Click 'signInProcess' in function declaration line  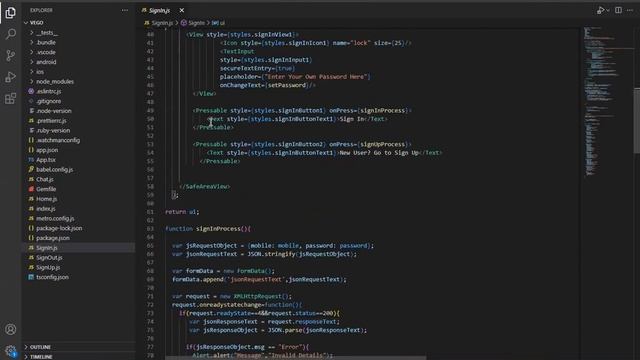tap(218, 229)
